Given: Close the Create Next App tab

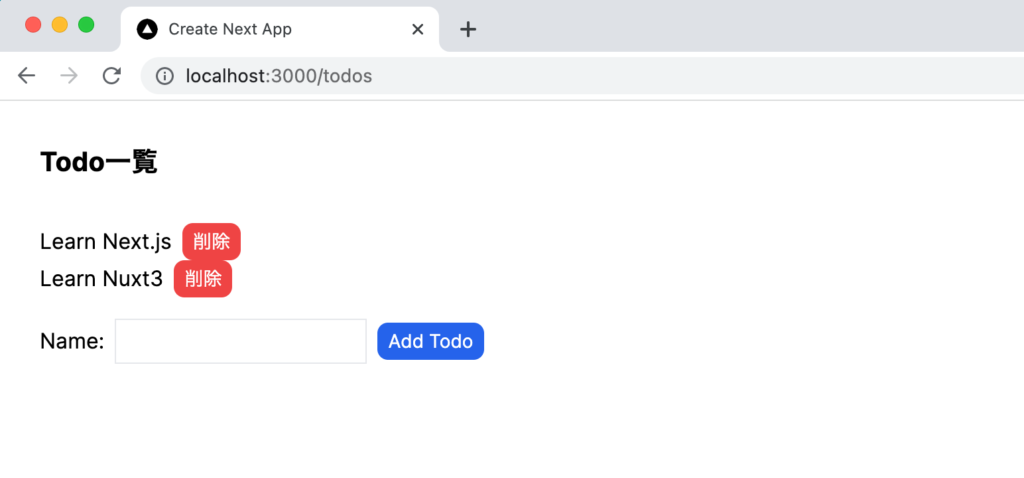Looking at the screenshot, I should [x=418, y=29].
